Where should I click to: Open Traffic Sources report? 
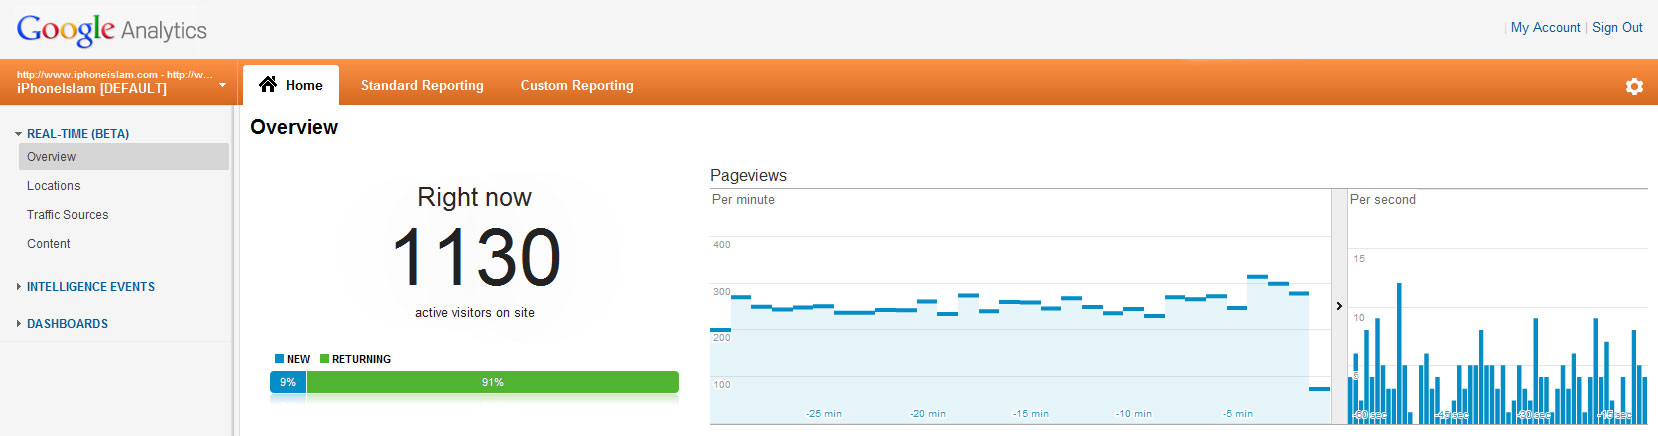point(68,215)
